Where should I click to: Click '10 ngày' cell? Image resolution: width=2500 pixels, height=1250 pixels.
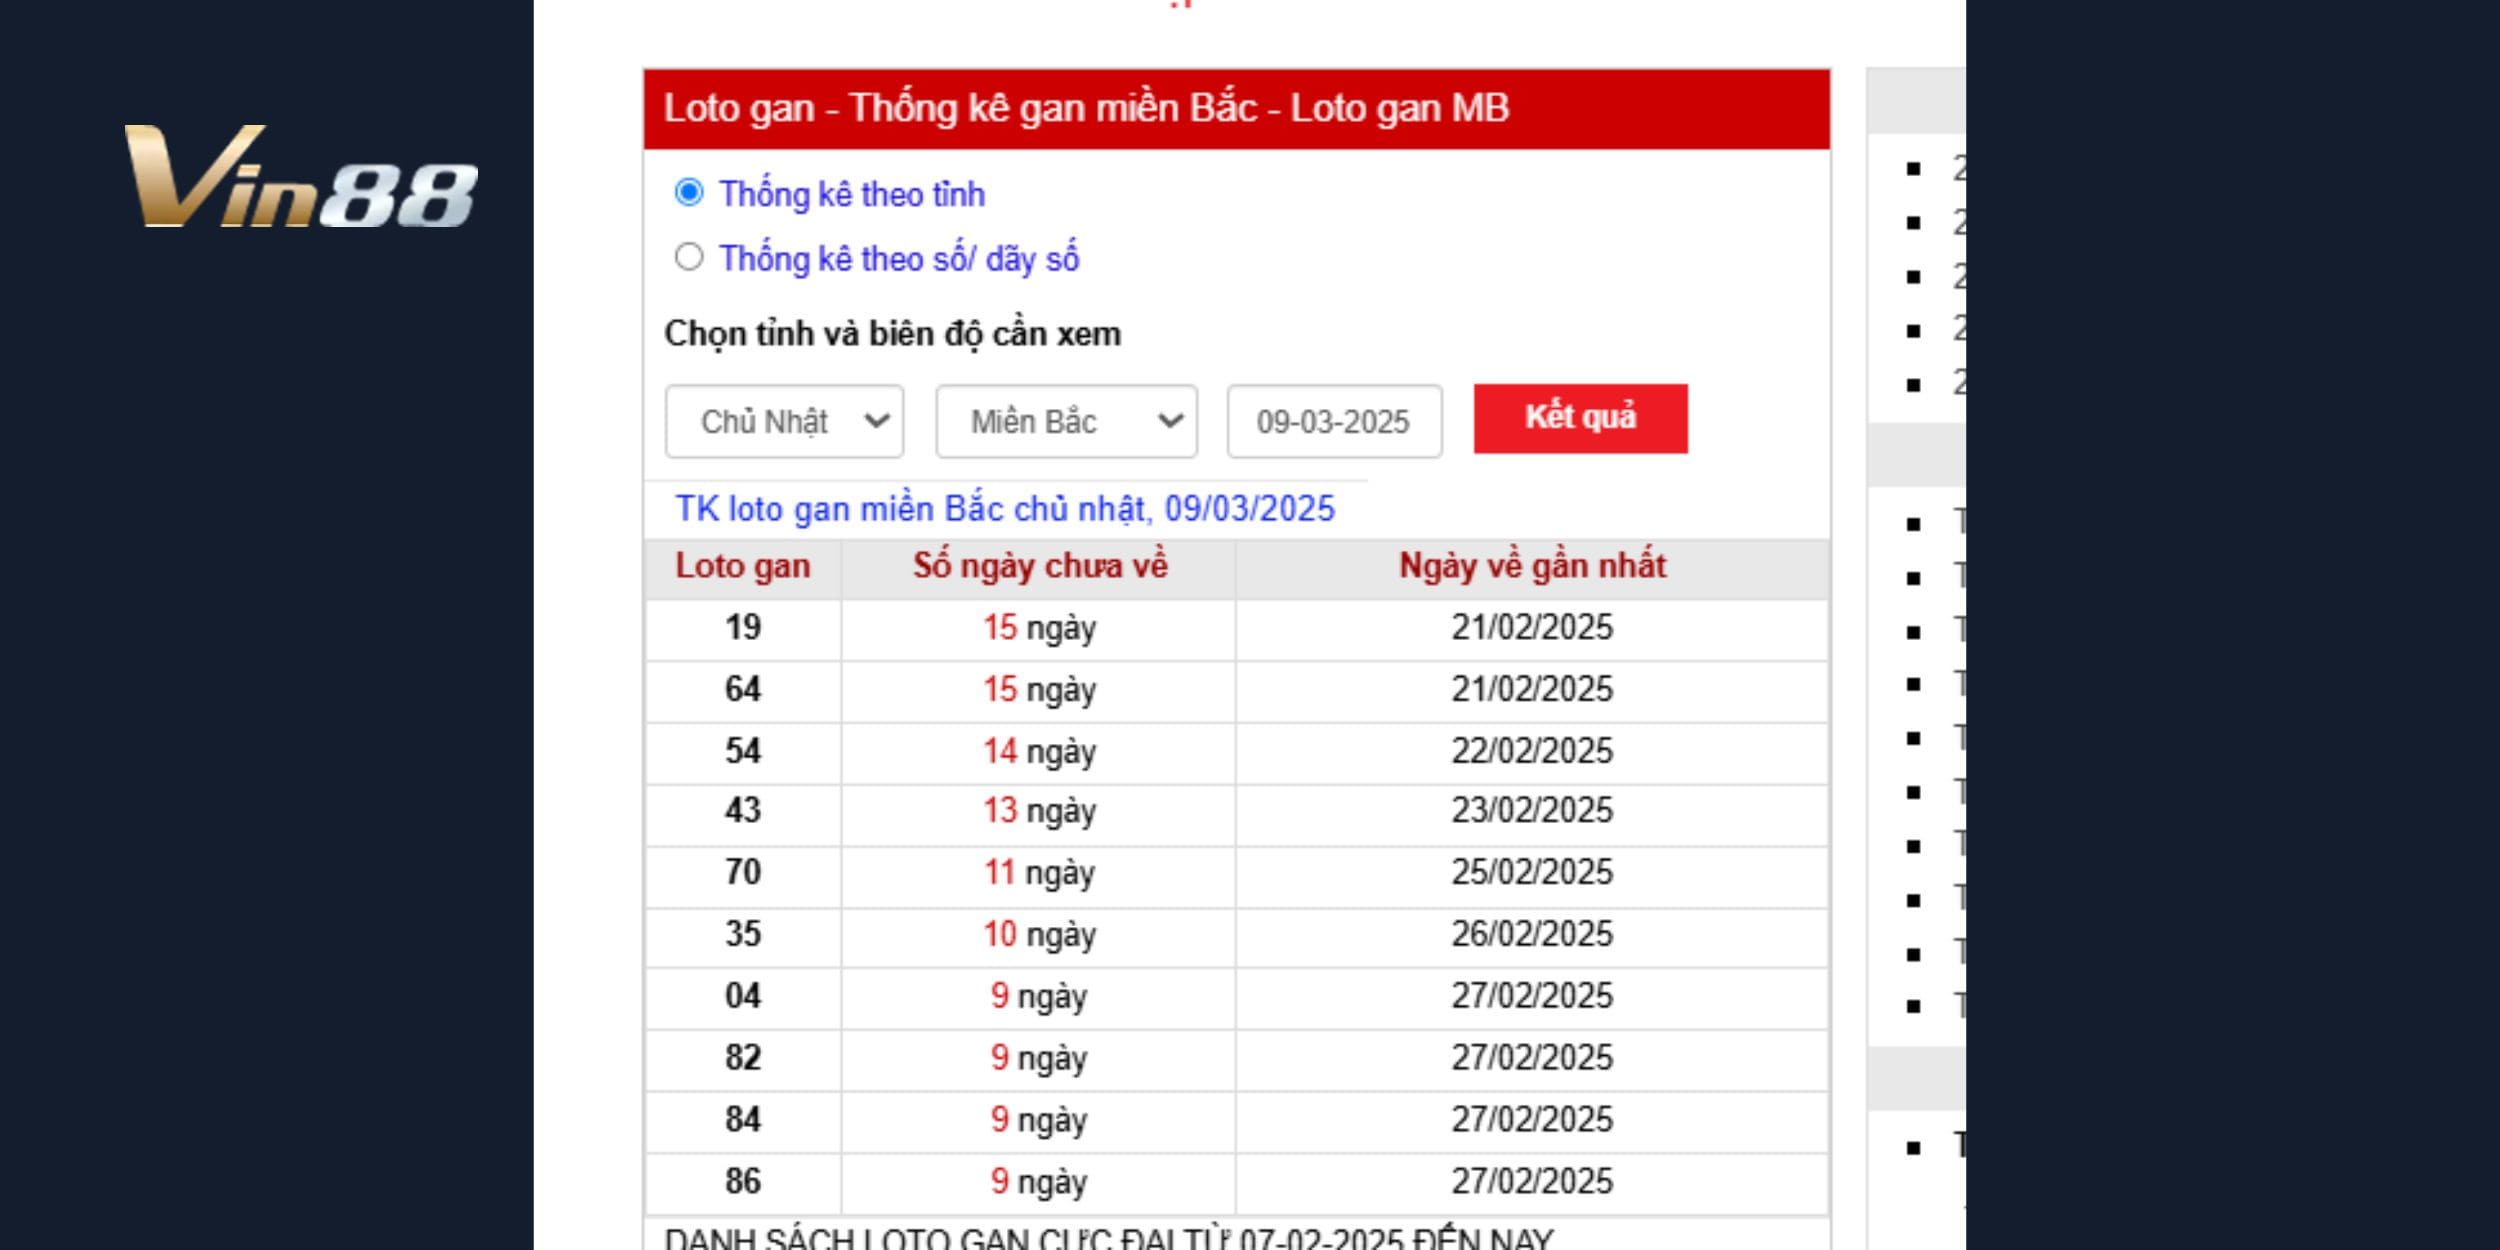point(1040,935)
